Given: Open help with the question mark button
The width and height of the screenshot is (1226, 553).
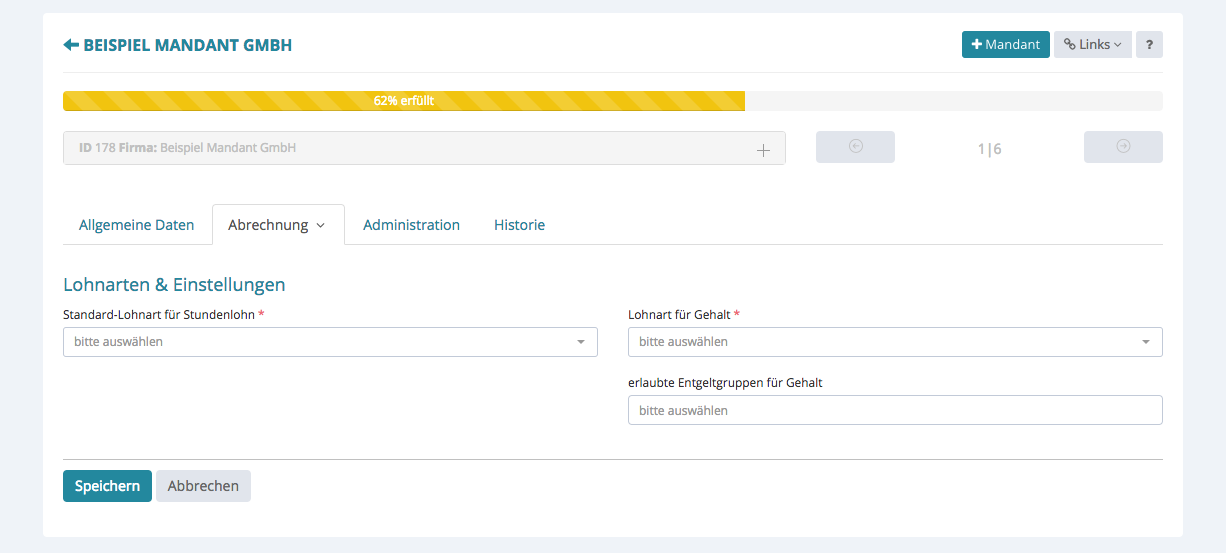Looking at the screenshot, I should [1149, 45].
